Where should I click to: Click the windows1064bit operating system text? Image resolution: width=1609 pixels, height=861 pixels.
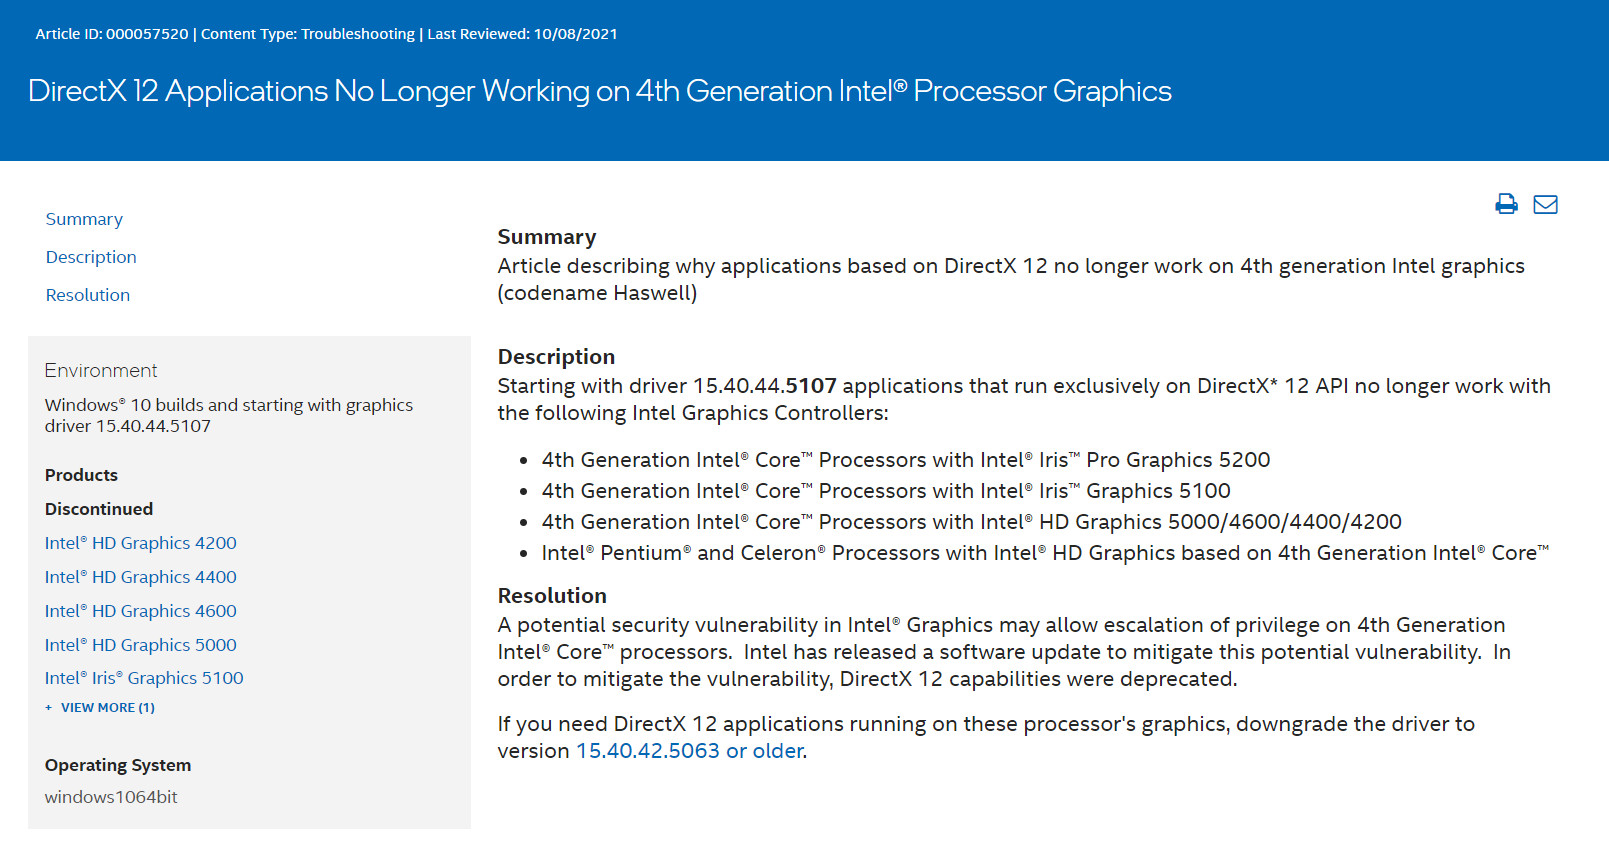(x=111, y=797)
